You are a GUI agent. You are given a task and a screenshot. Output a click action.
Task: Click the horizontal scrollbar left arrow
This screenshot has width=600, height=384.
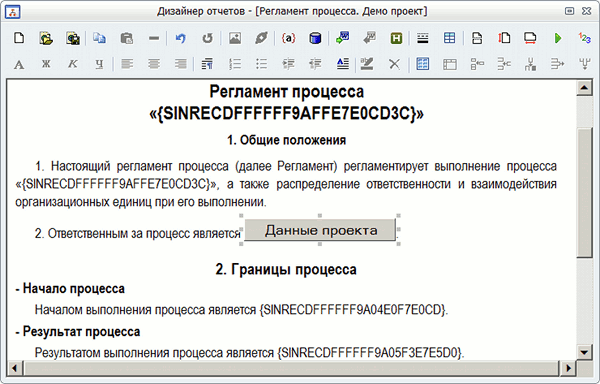coord(15,368)
